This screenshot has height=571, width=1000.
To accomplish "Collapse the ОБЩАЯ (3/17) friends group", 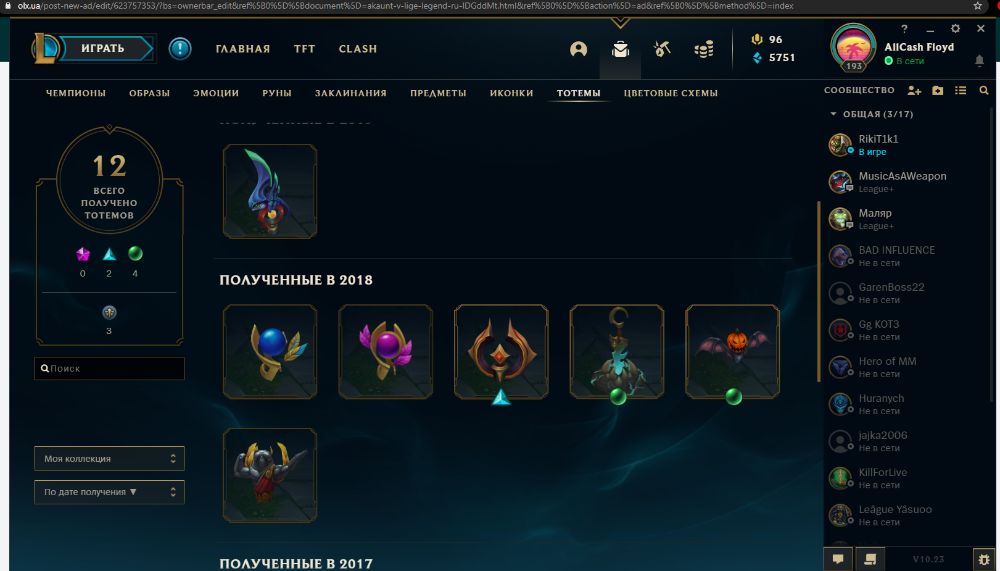I will [871, 114].
